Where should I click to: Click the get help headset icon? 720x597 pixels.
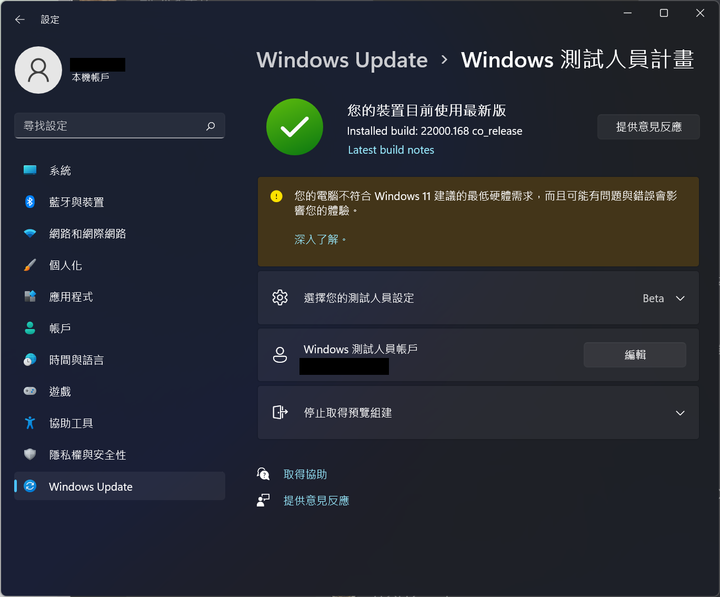(x=263, y=473)
